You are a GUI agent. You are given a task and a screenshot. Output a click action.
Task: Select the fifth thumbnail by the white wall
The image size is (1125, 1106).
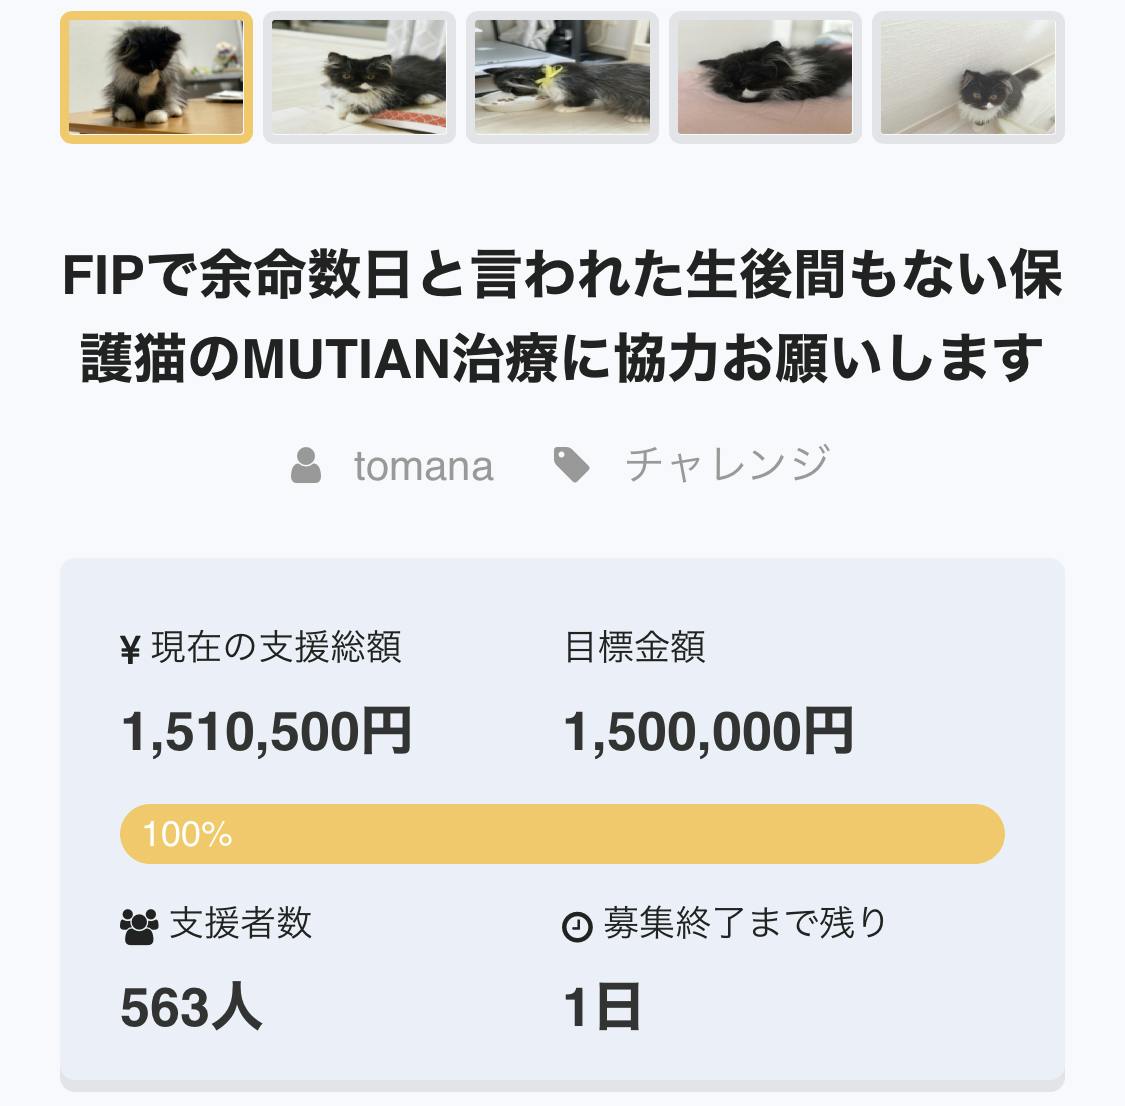pos(968,77)
